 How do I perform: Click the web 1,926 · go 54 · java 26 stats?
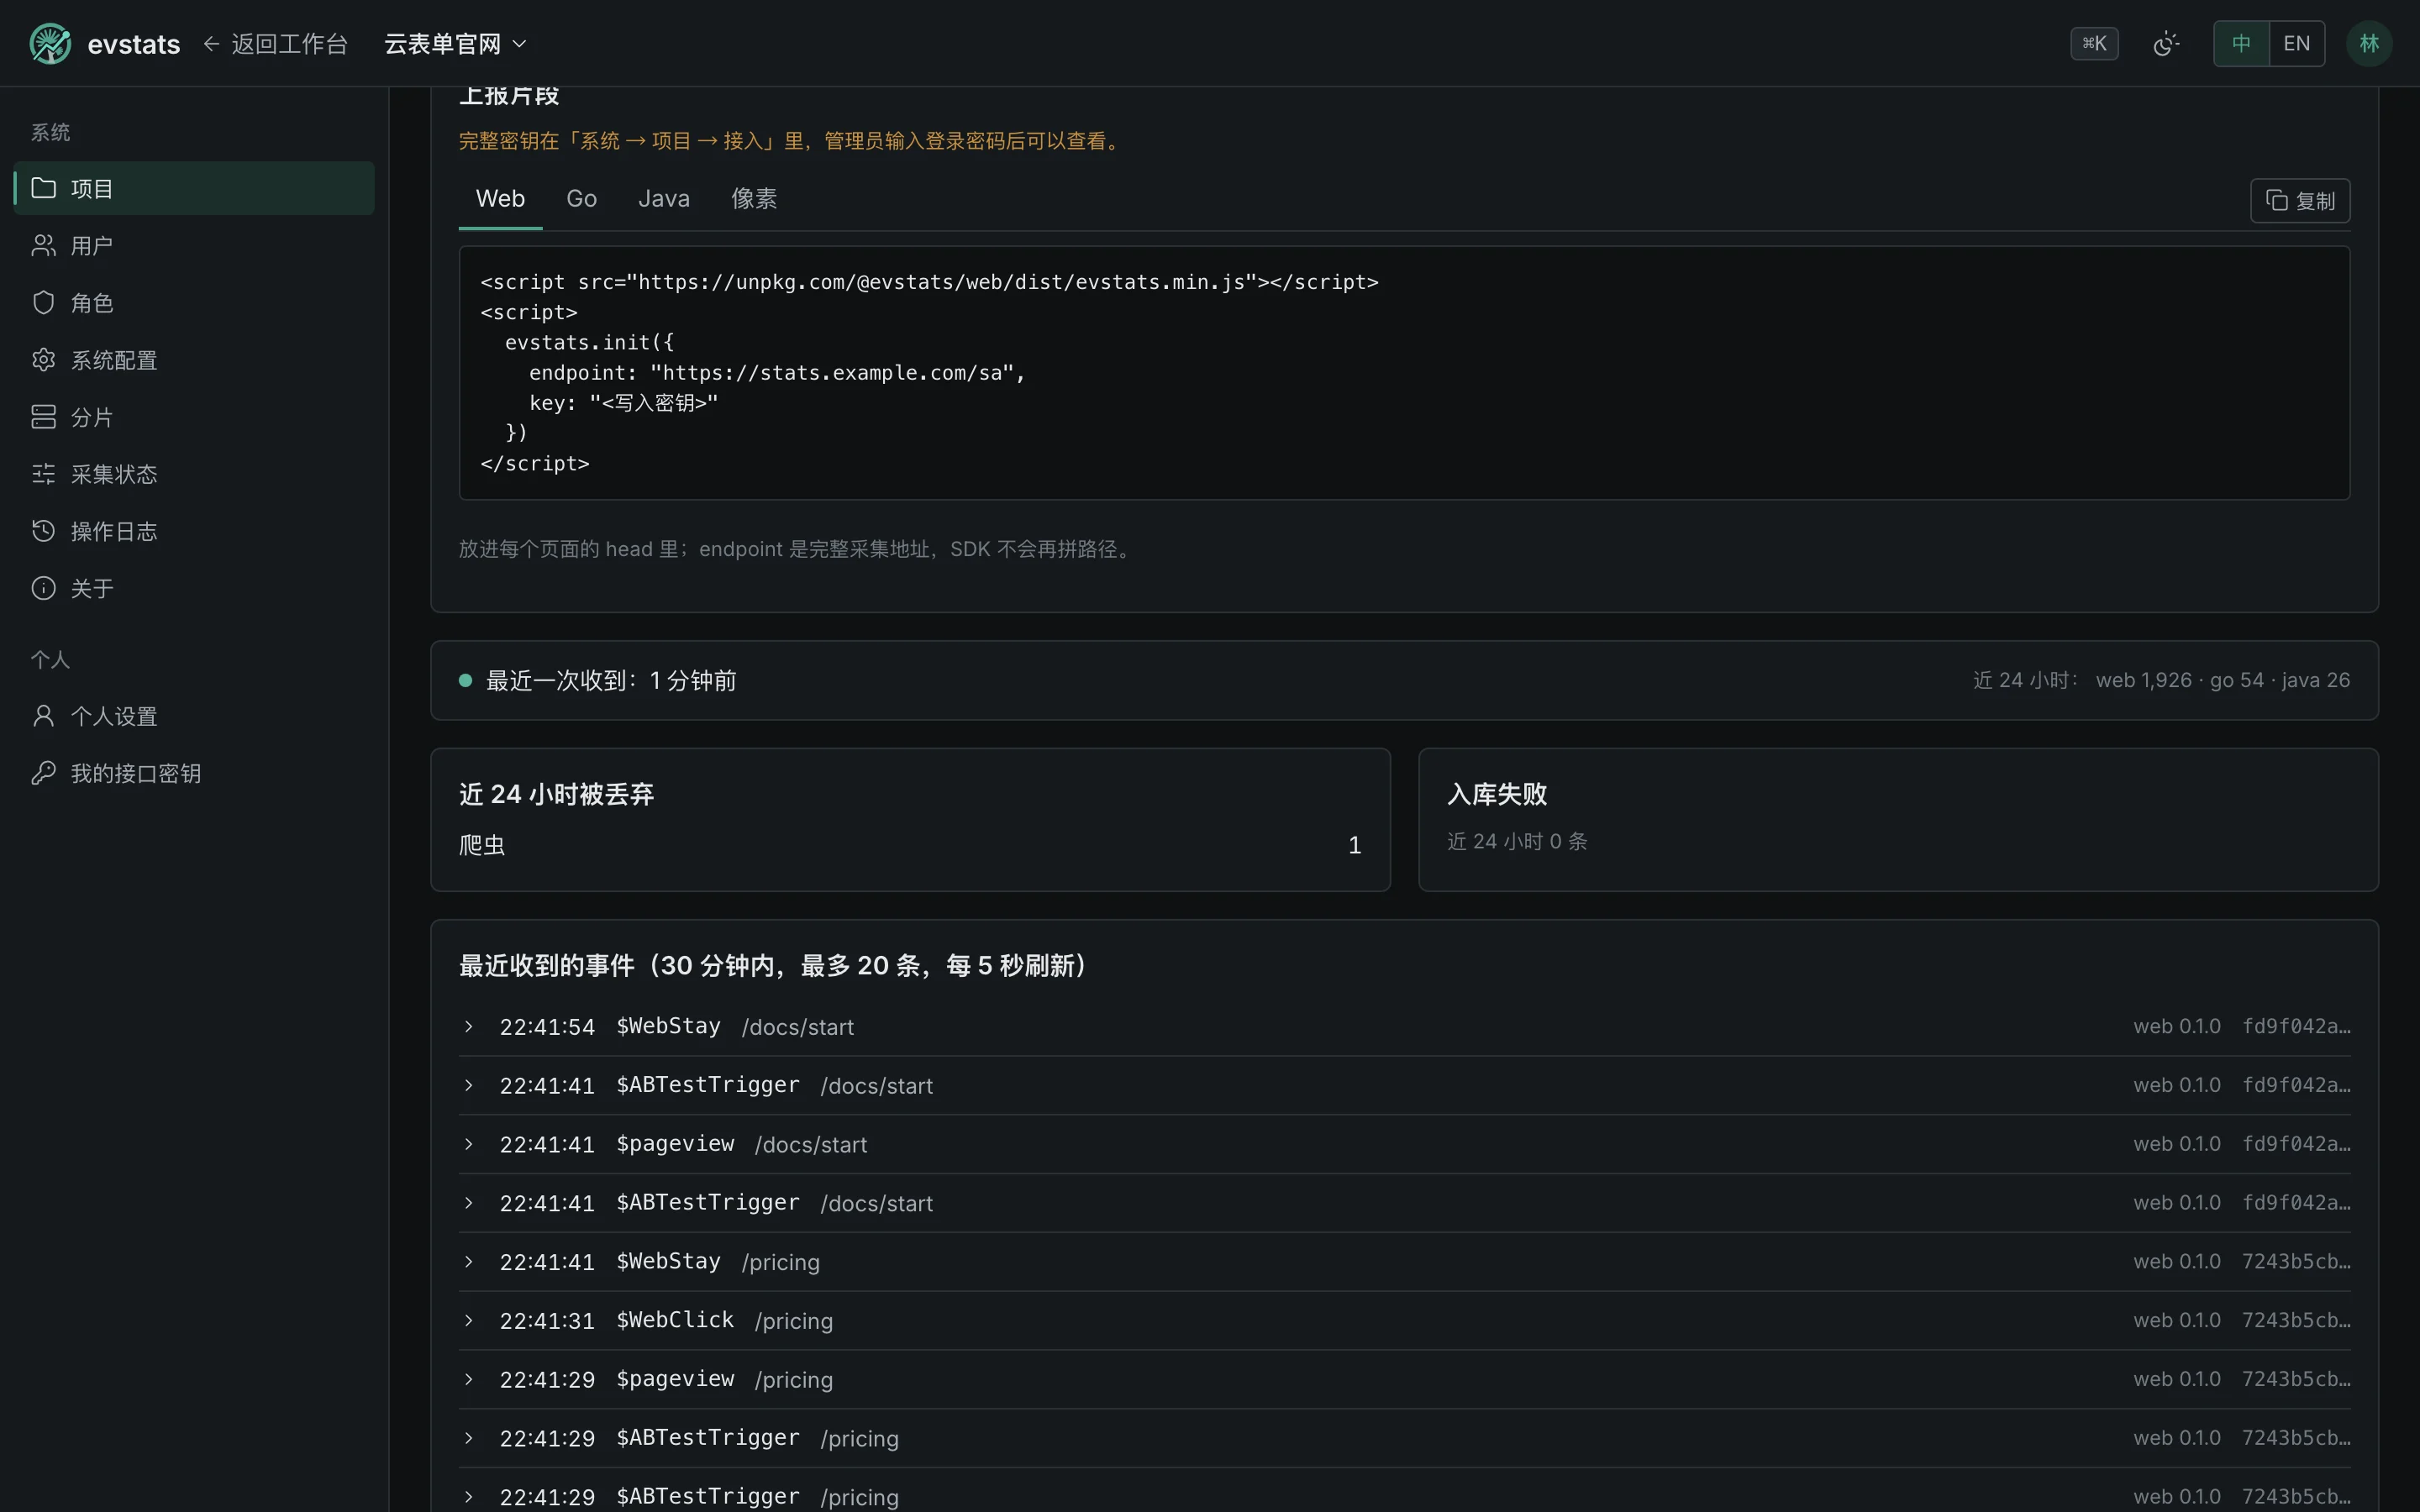pyautogui.click(x=2223, y=681)
